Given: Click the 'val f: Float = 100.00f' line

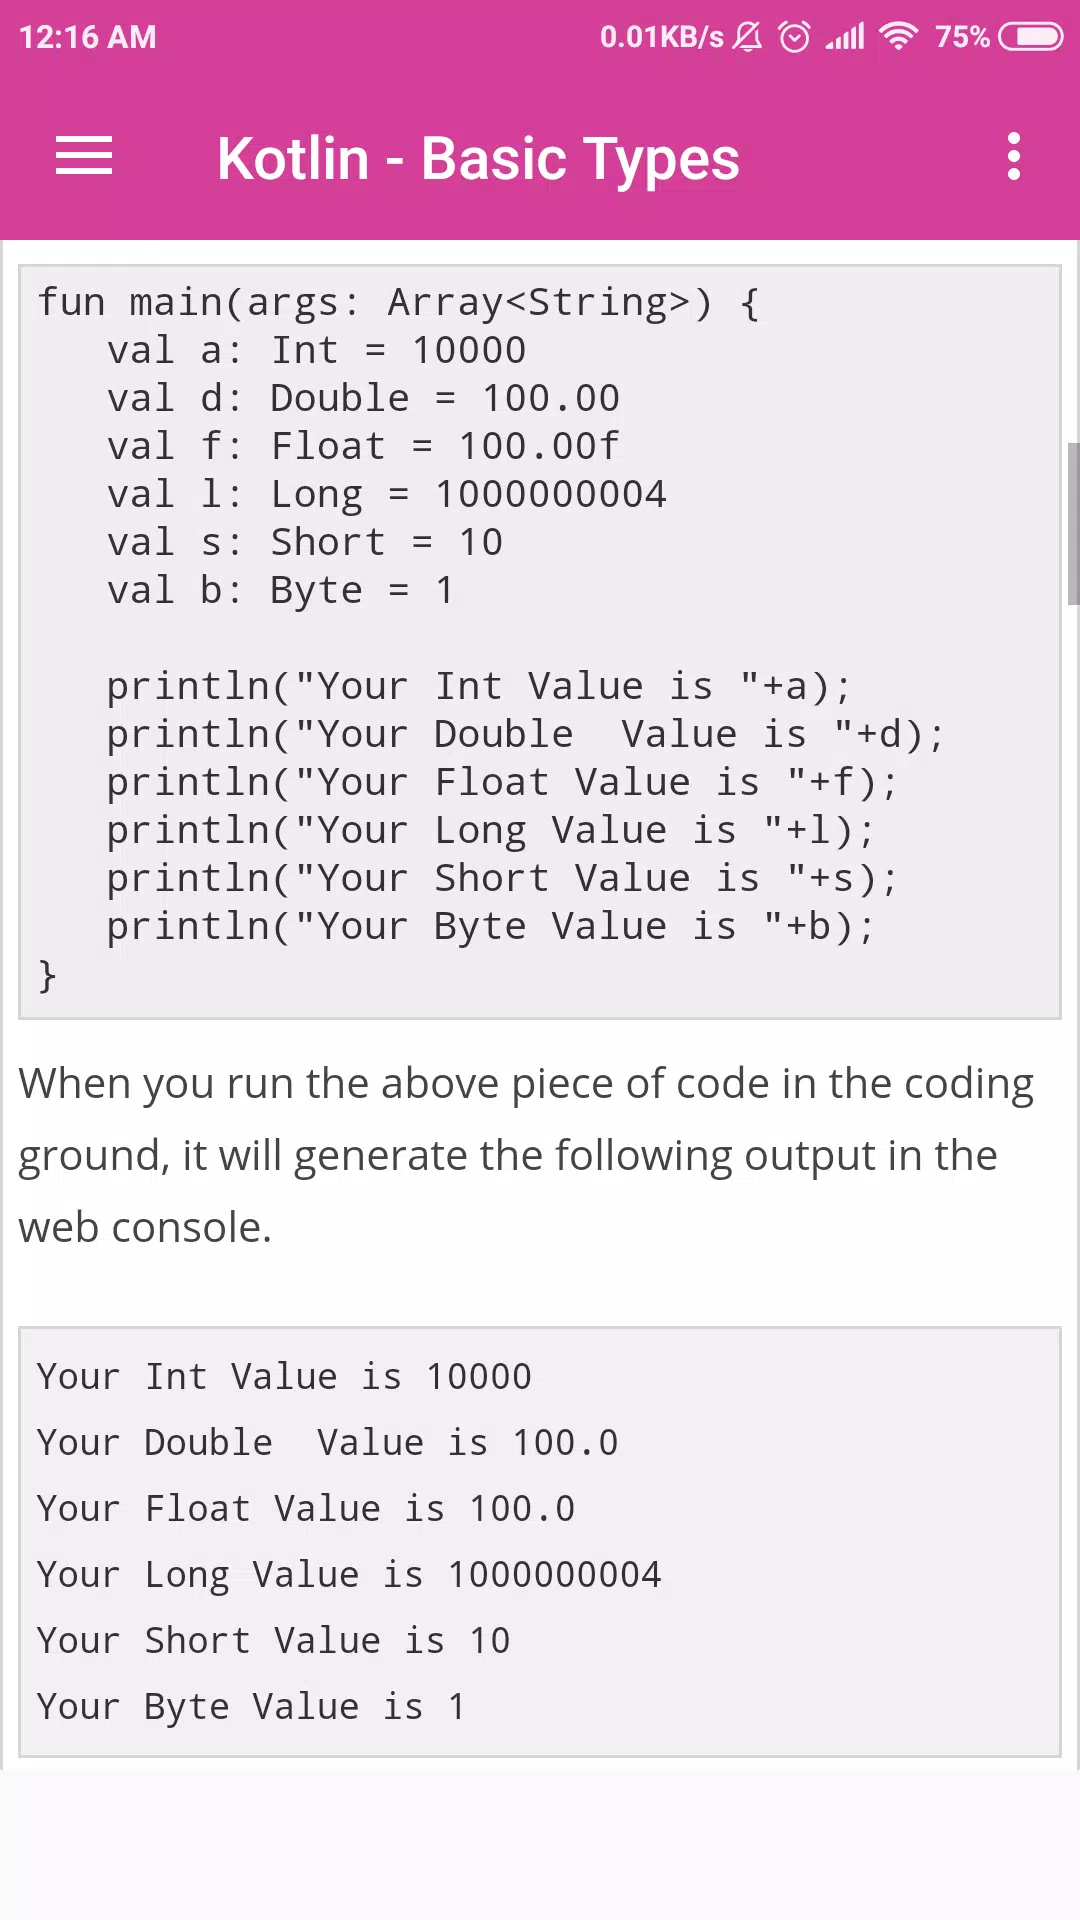Looking at the screenshot, I should coord(363,446).
